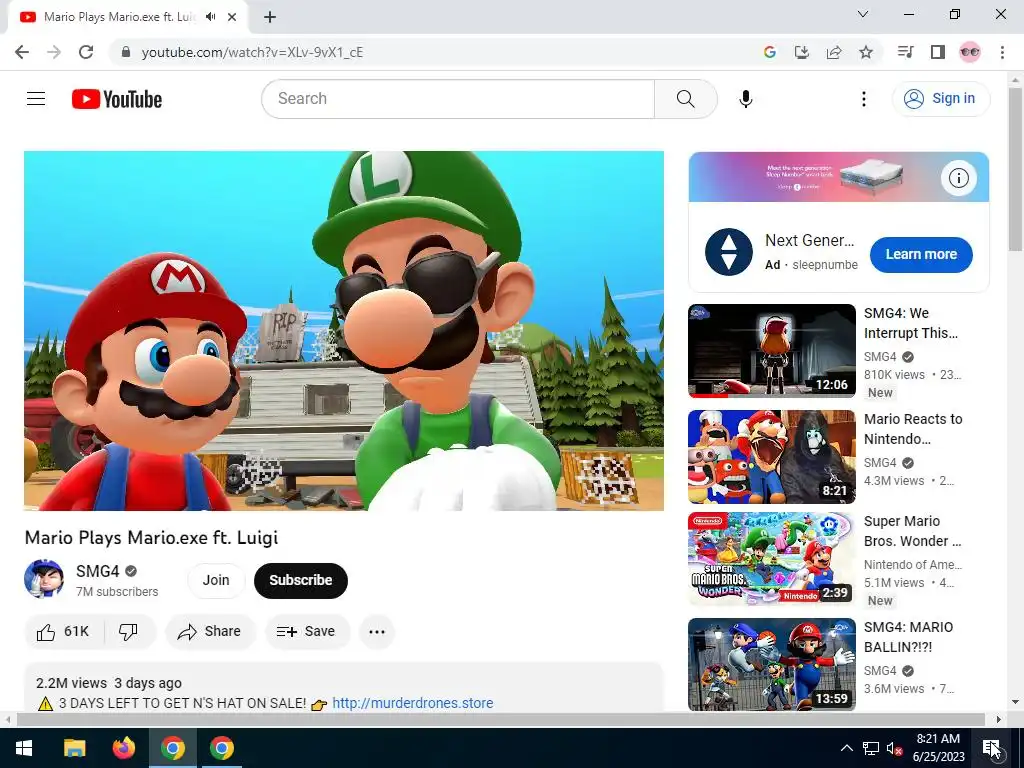The height and width of the screenshot is (768, 1024).
Task: Click the address bar URL
Action: tap(252, 52)
